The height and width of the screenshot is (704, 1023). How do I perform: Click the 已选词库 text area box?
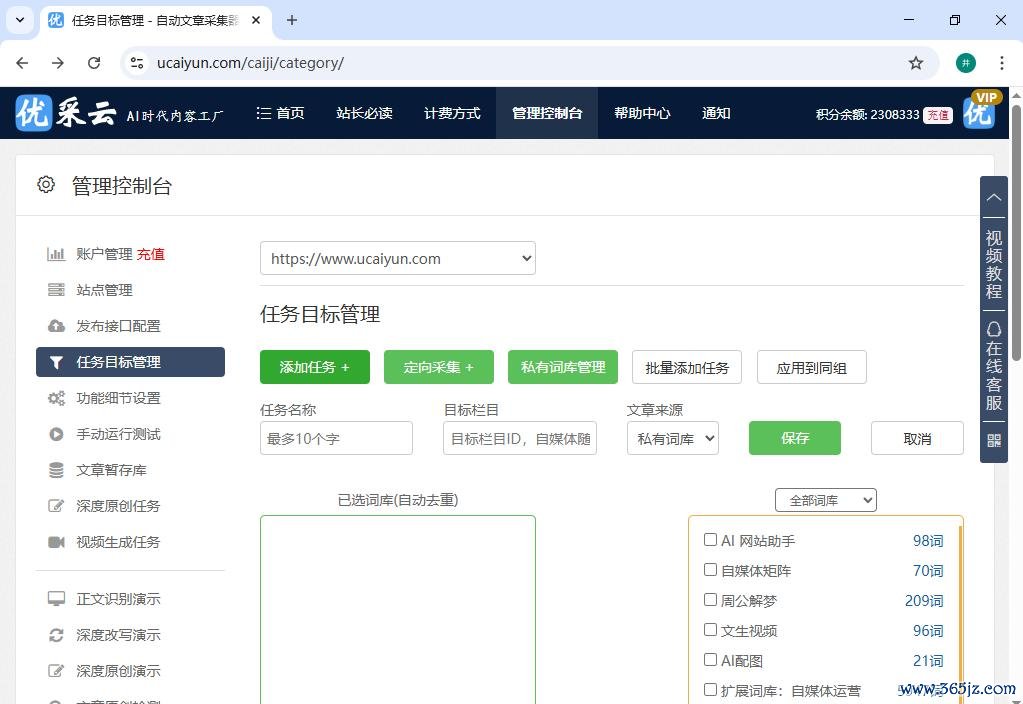pyautogui.click(x=397, y=609)
